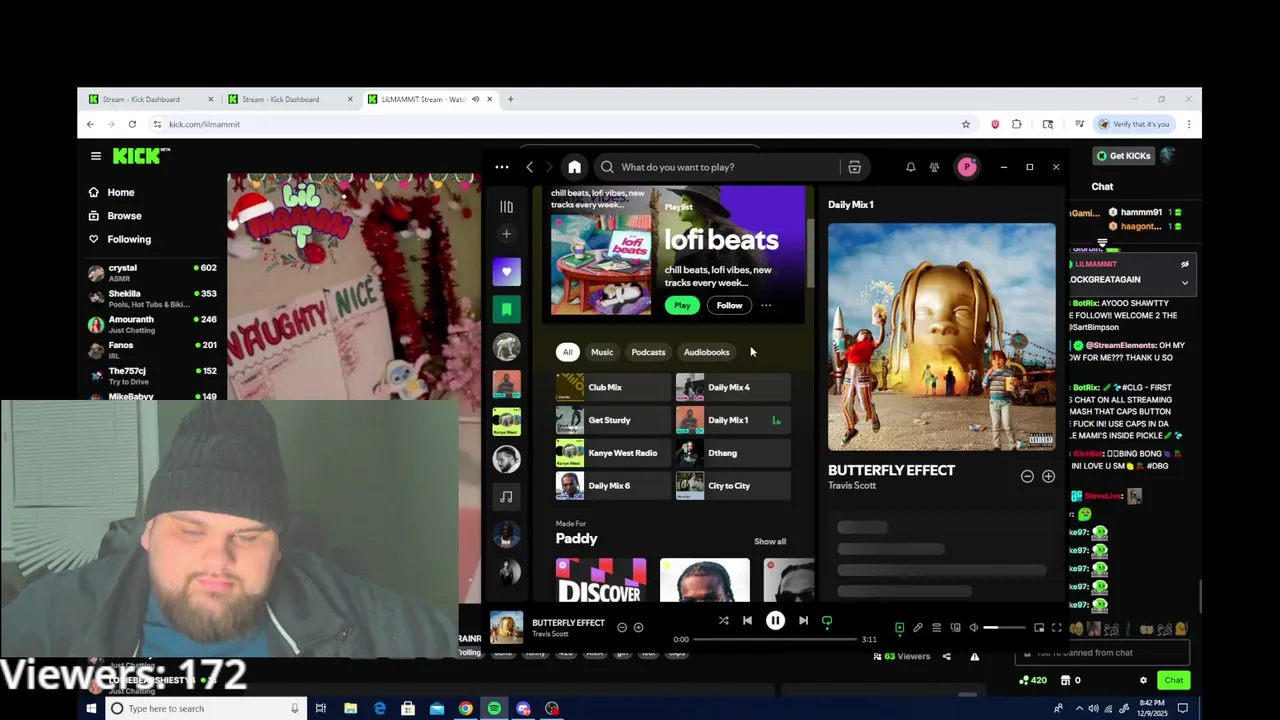Click Show all for Made For Paddy

[770, 541]
